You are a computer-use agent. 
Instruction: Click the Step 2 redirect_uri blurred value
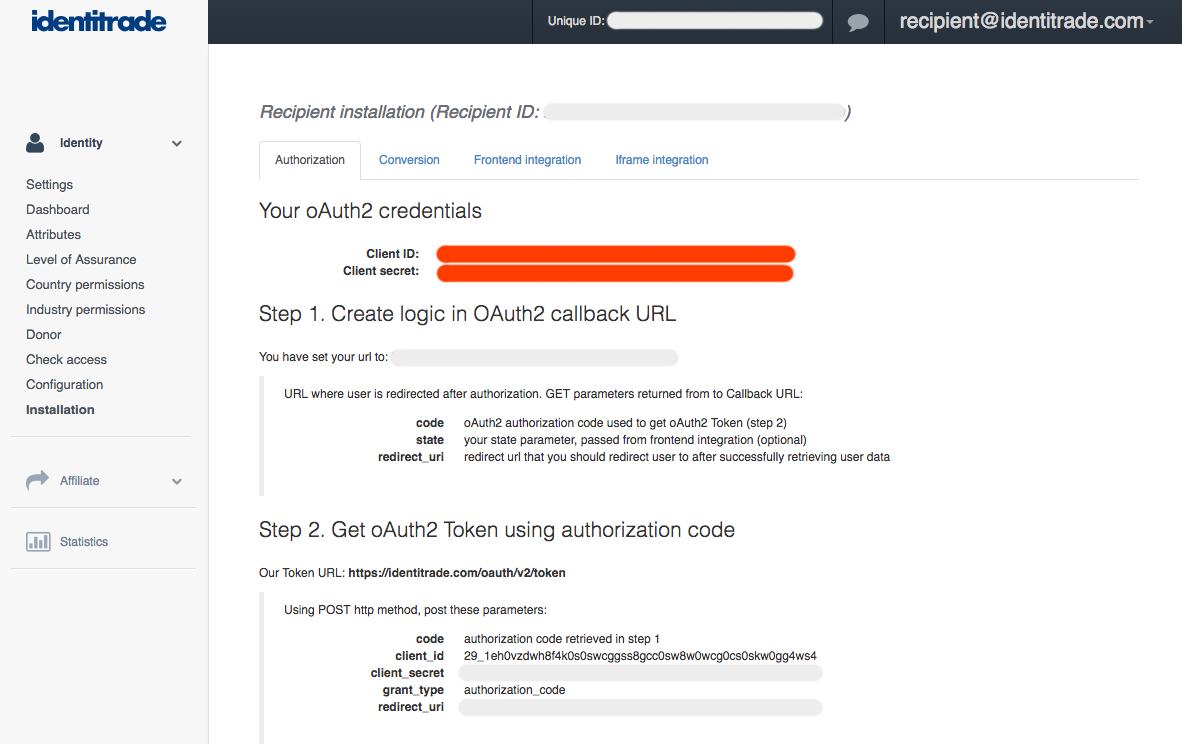coord(641,707)
